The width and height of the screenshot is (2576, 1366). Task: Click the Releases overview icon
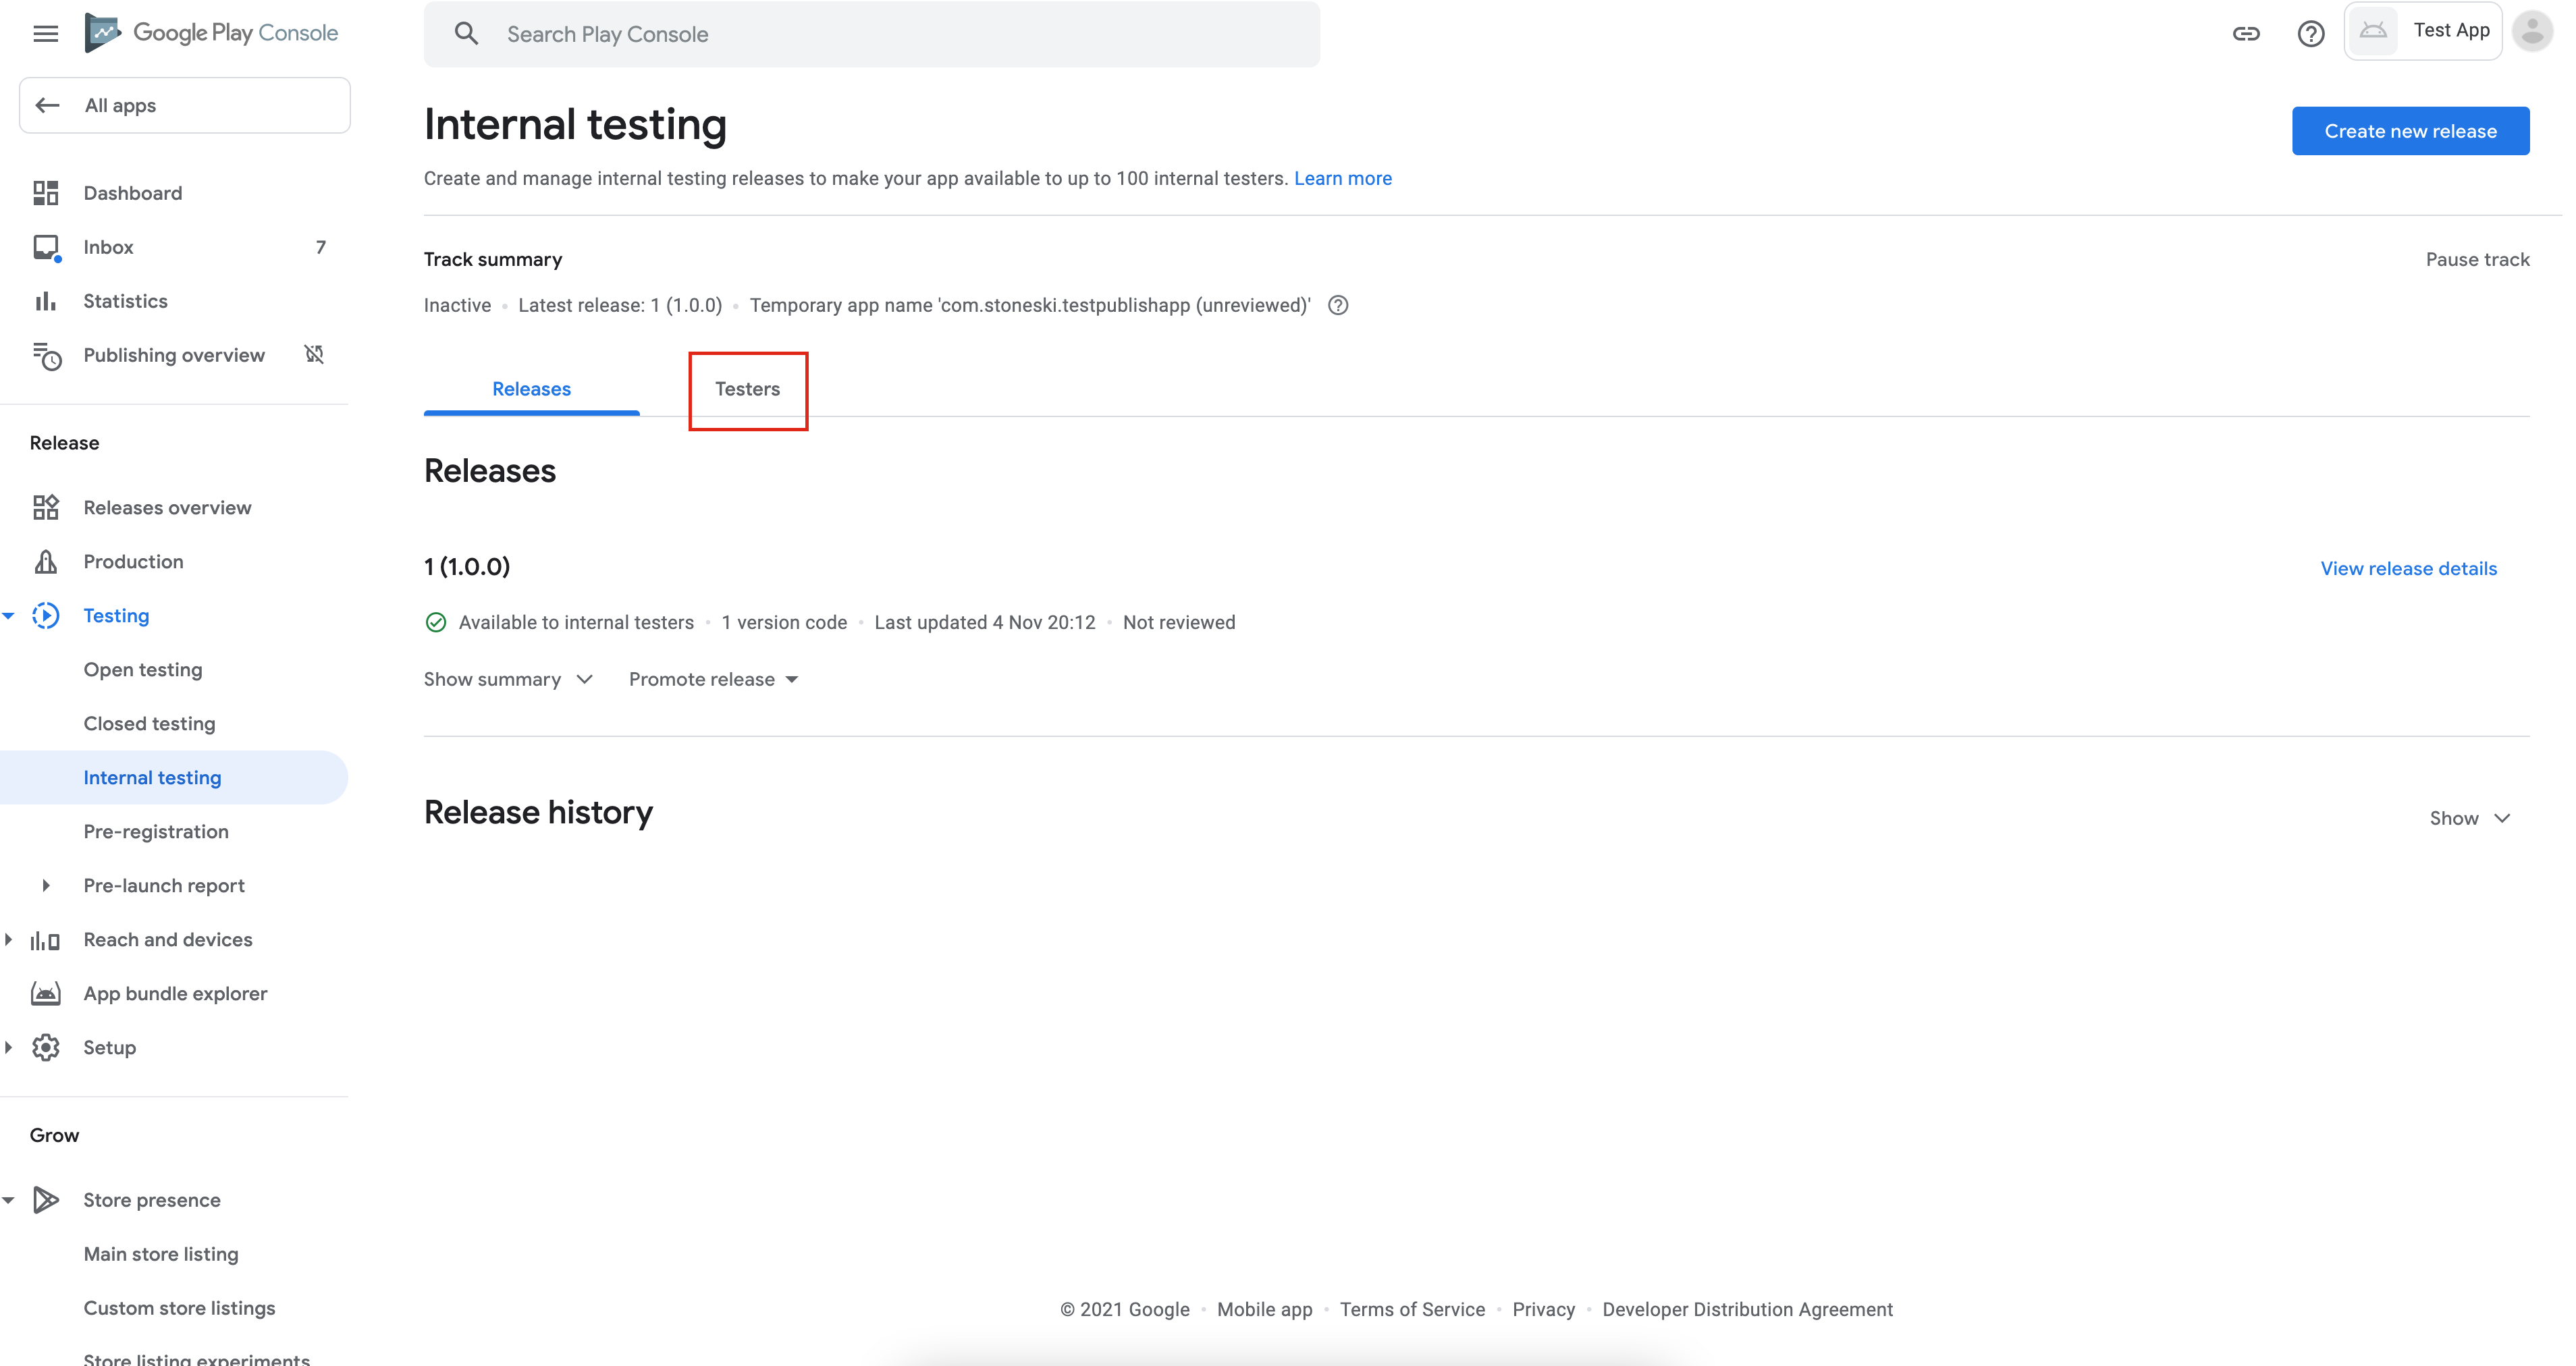[x=46, y=507]
